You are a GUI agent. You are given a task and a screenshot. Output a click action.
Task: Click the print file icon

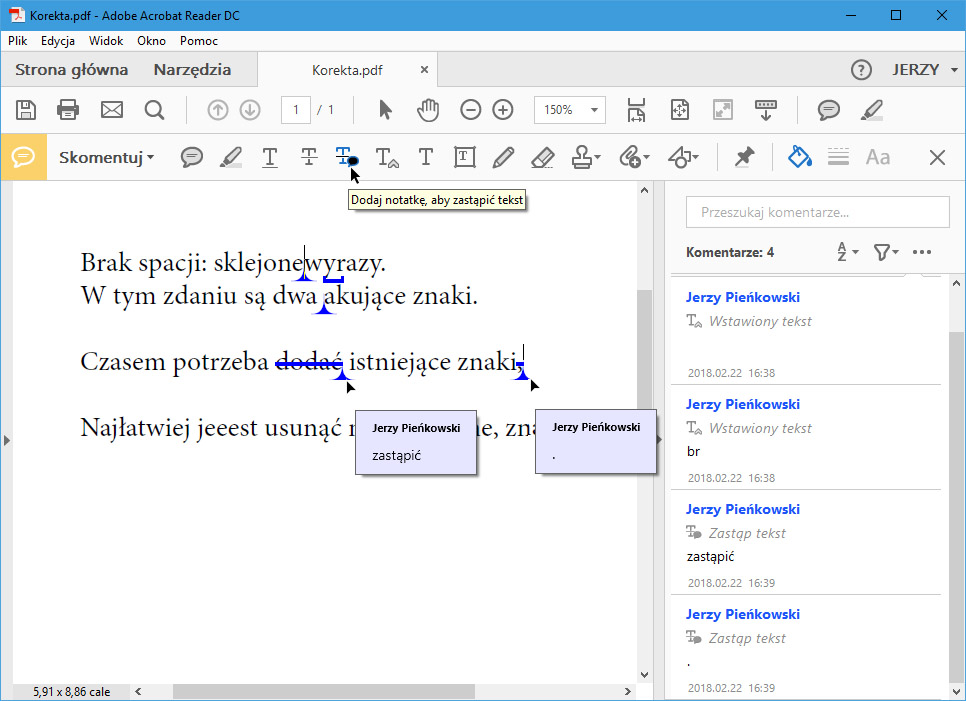click(x=68, y=110)
